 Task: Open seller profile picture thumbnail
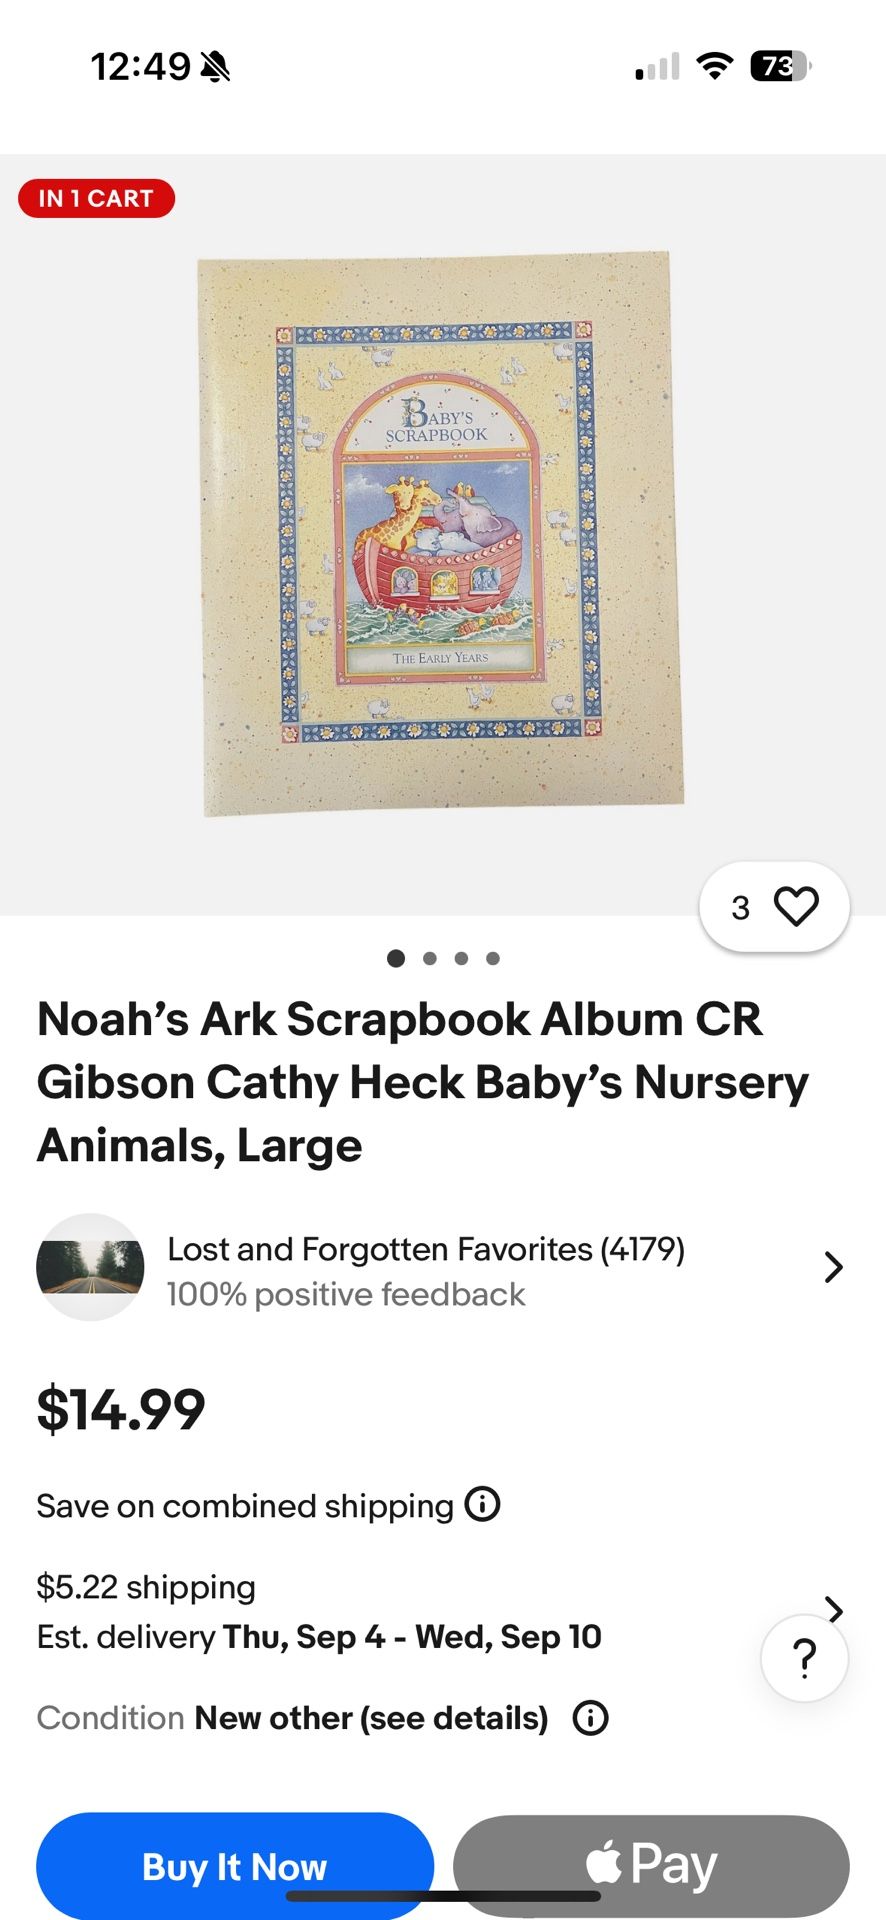point(90,1267)
